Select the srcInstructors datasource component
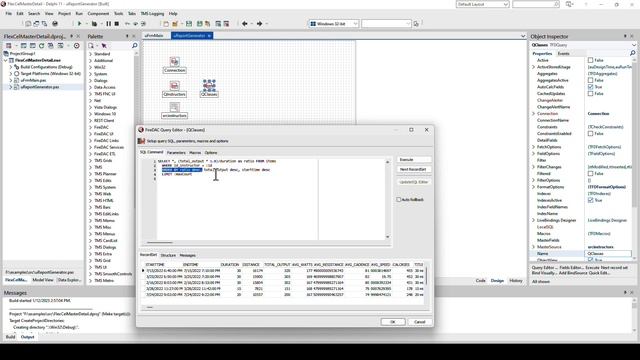 point(174,110)
